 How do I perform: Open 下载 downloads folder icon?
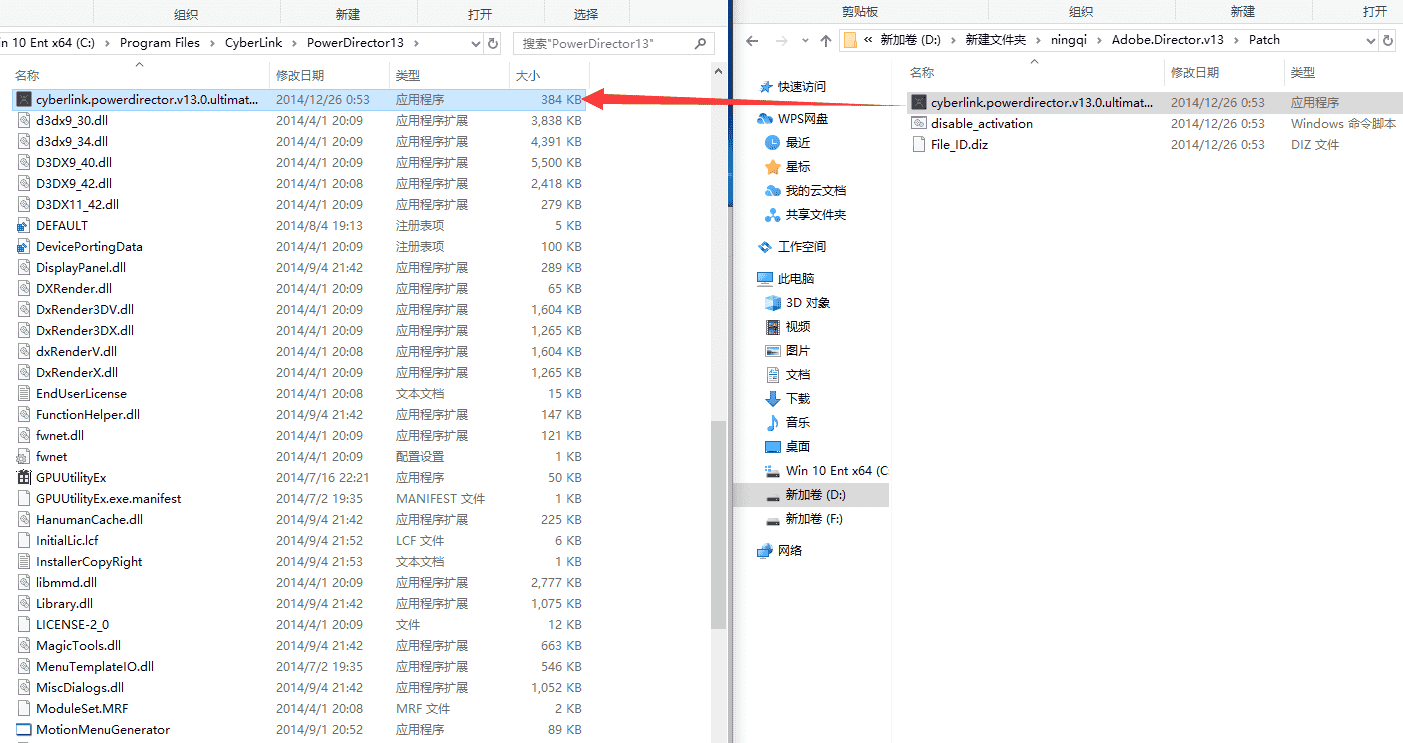tap(772, 399)
